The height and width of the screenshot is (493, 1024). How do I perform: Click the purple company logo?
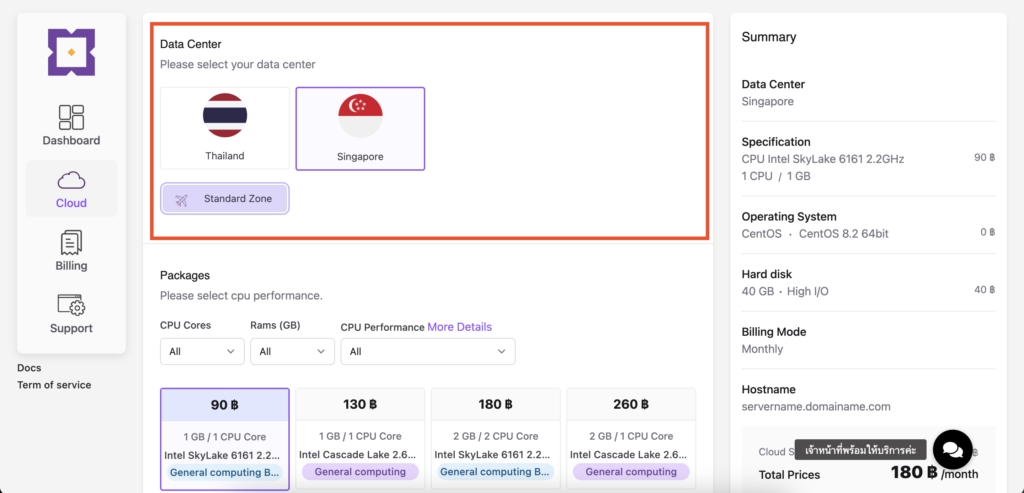[71, 52]
